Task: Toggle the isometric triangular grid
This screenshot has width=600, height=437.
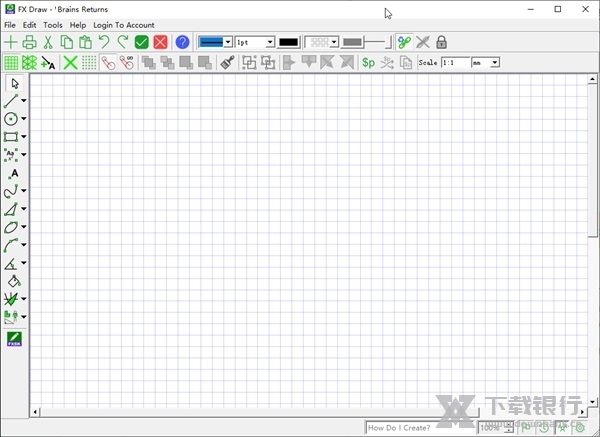Action: click(29, 63)
